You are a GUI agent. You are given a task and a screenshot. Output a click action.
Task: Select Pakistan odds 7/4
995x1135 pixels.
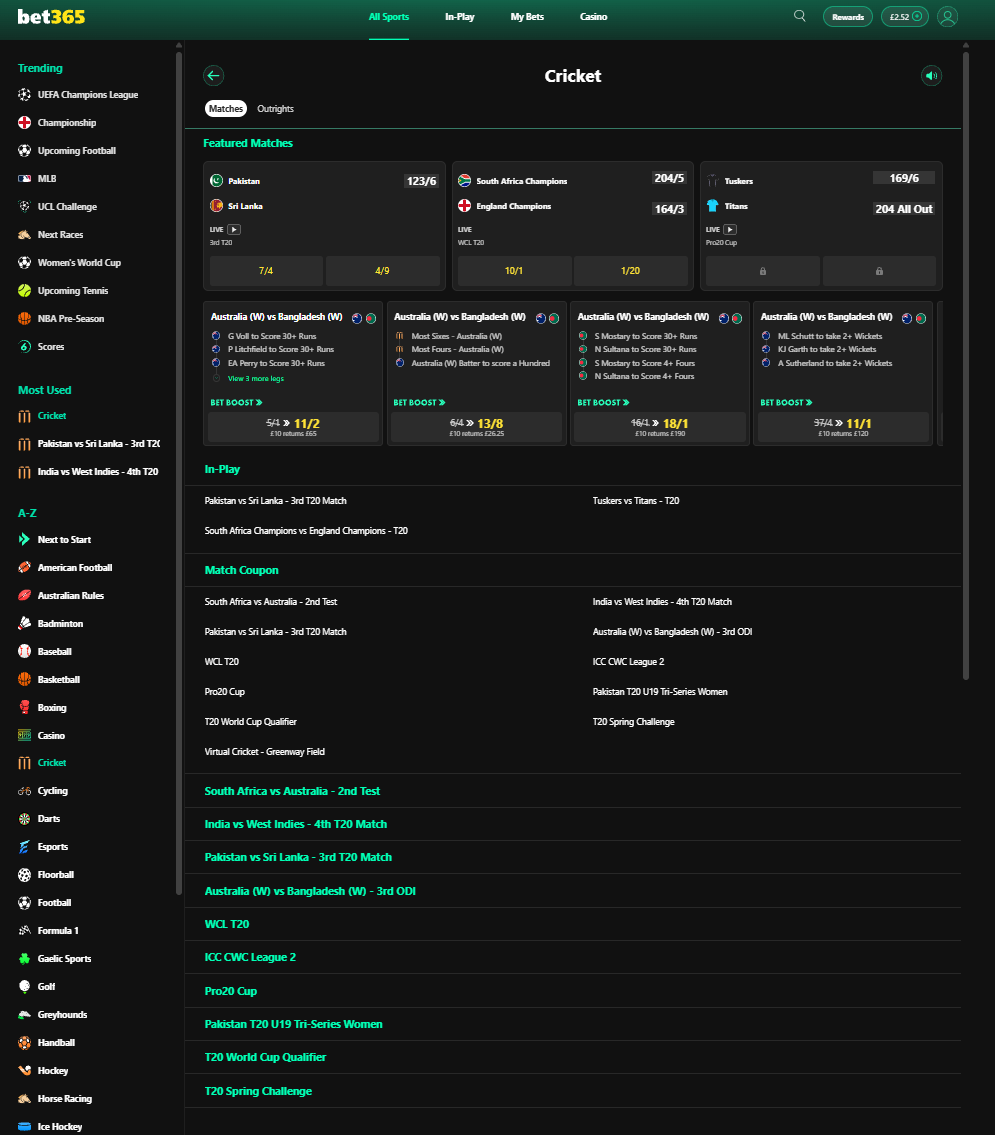[266, 271]
